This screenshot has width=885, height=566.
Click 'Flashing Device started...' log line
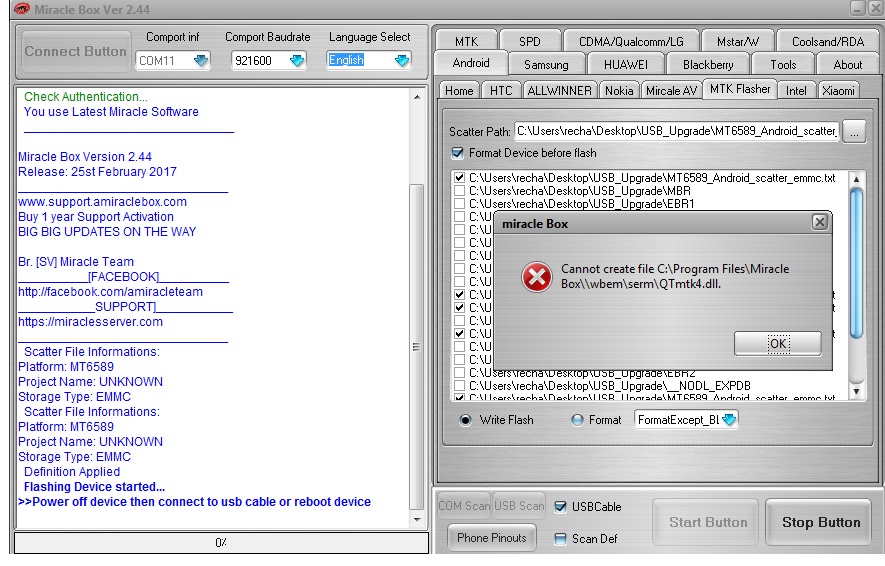94,486
